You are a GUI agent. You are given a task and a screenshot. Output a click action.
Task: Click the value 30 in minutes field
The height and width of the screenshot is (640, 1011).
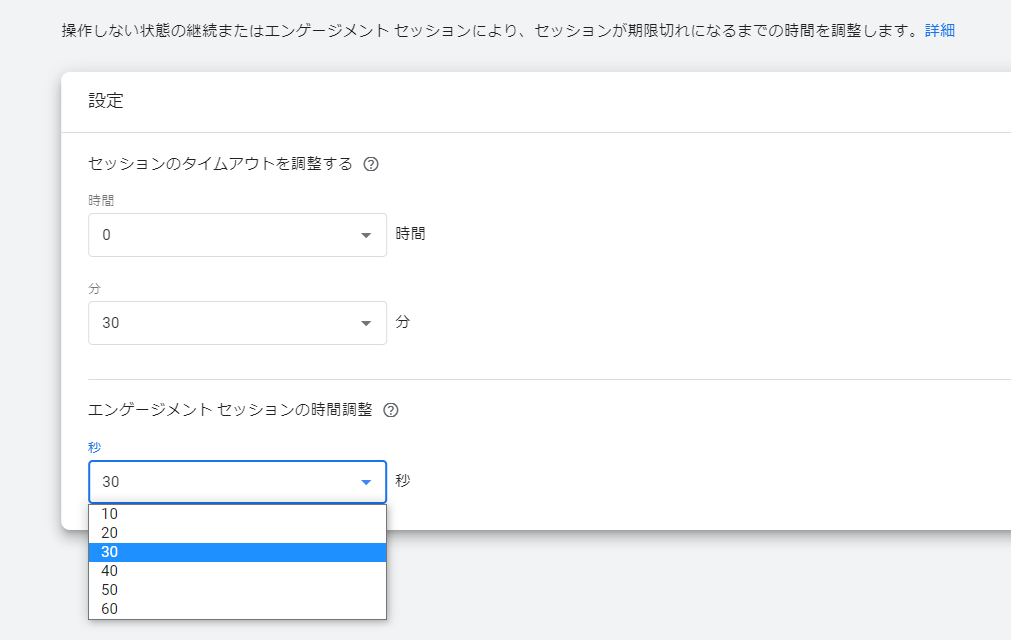coord(111,323)
